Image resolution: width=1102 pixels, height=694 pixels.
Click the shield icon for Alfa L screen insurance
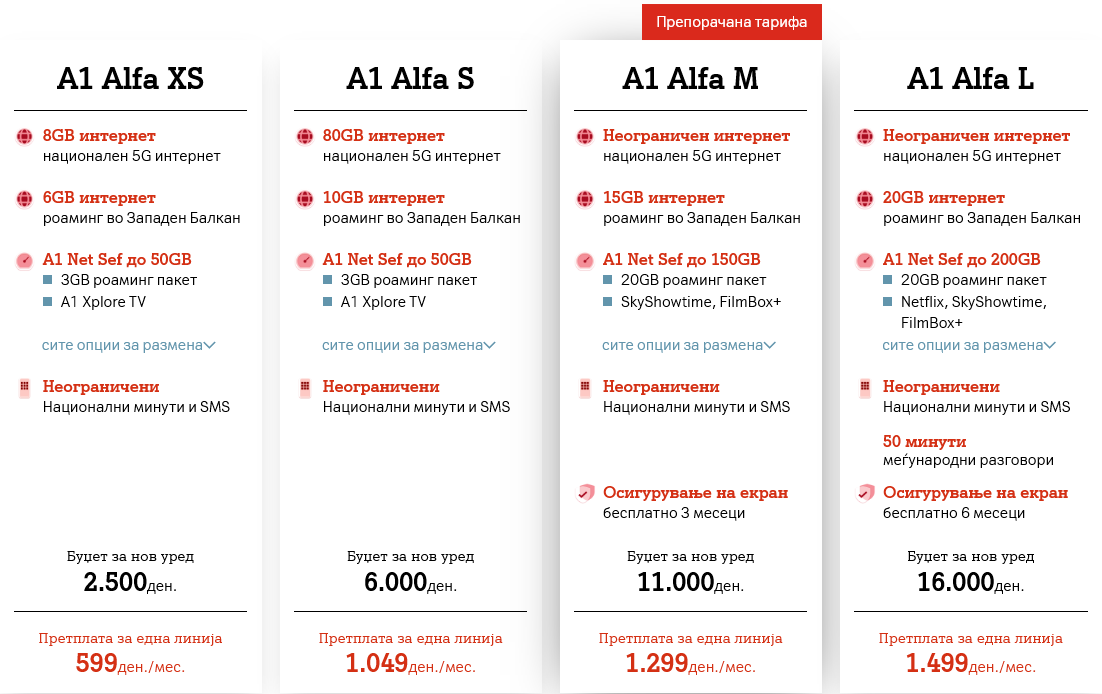[865, 493]
